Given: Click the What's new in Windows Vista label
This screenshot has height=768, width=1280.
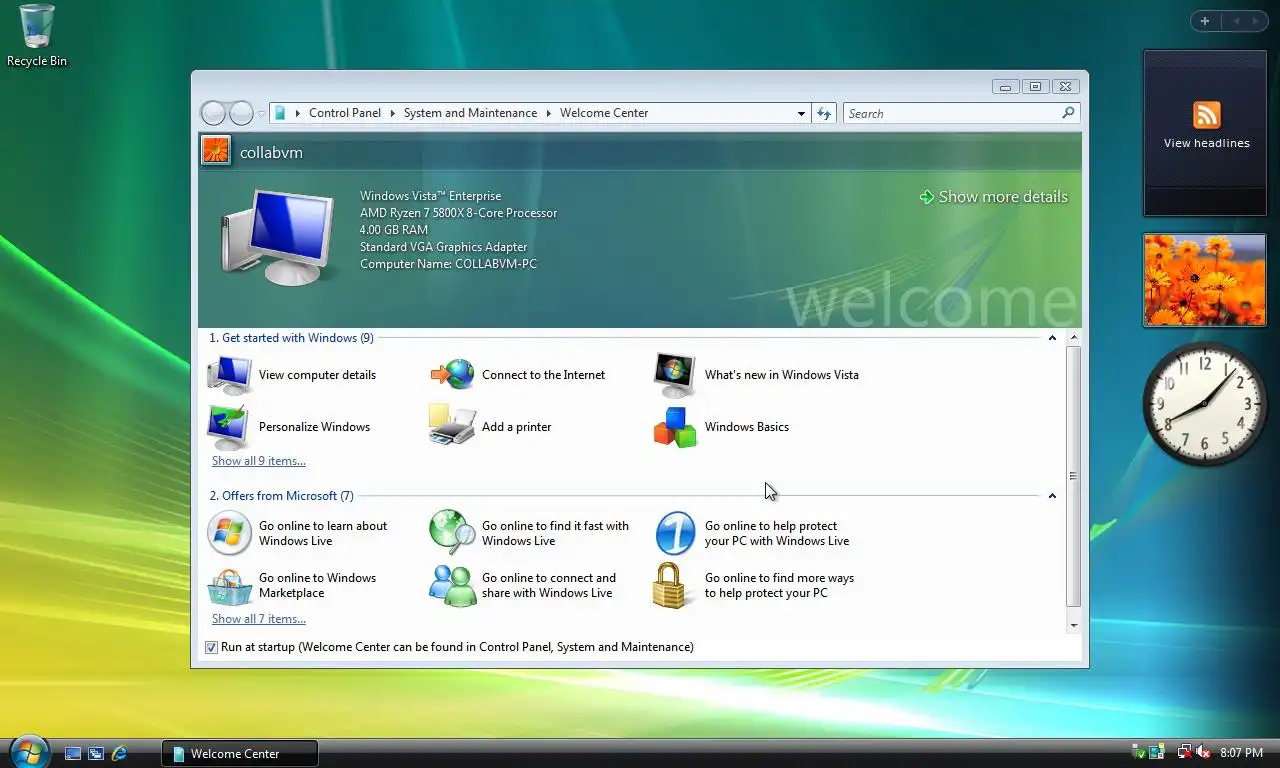Looking at the screenshot, I should [781, 375].
